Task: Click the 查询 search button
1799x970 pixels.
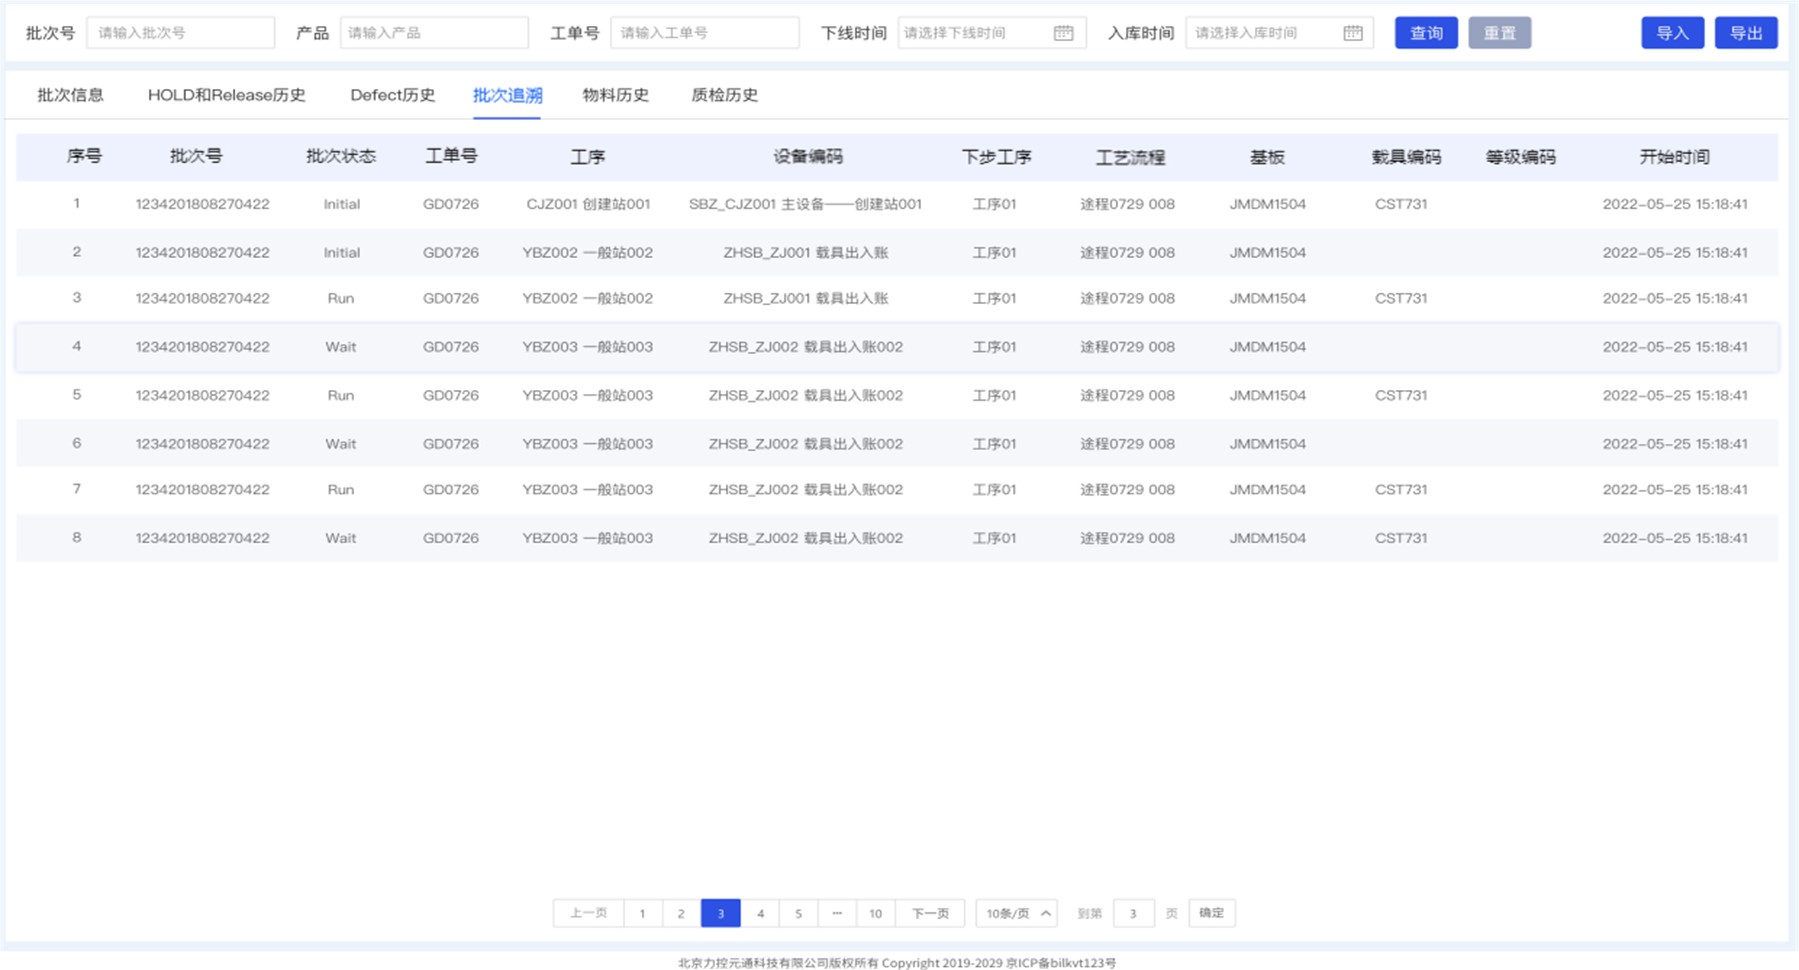Action: (1425, 33)
